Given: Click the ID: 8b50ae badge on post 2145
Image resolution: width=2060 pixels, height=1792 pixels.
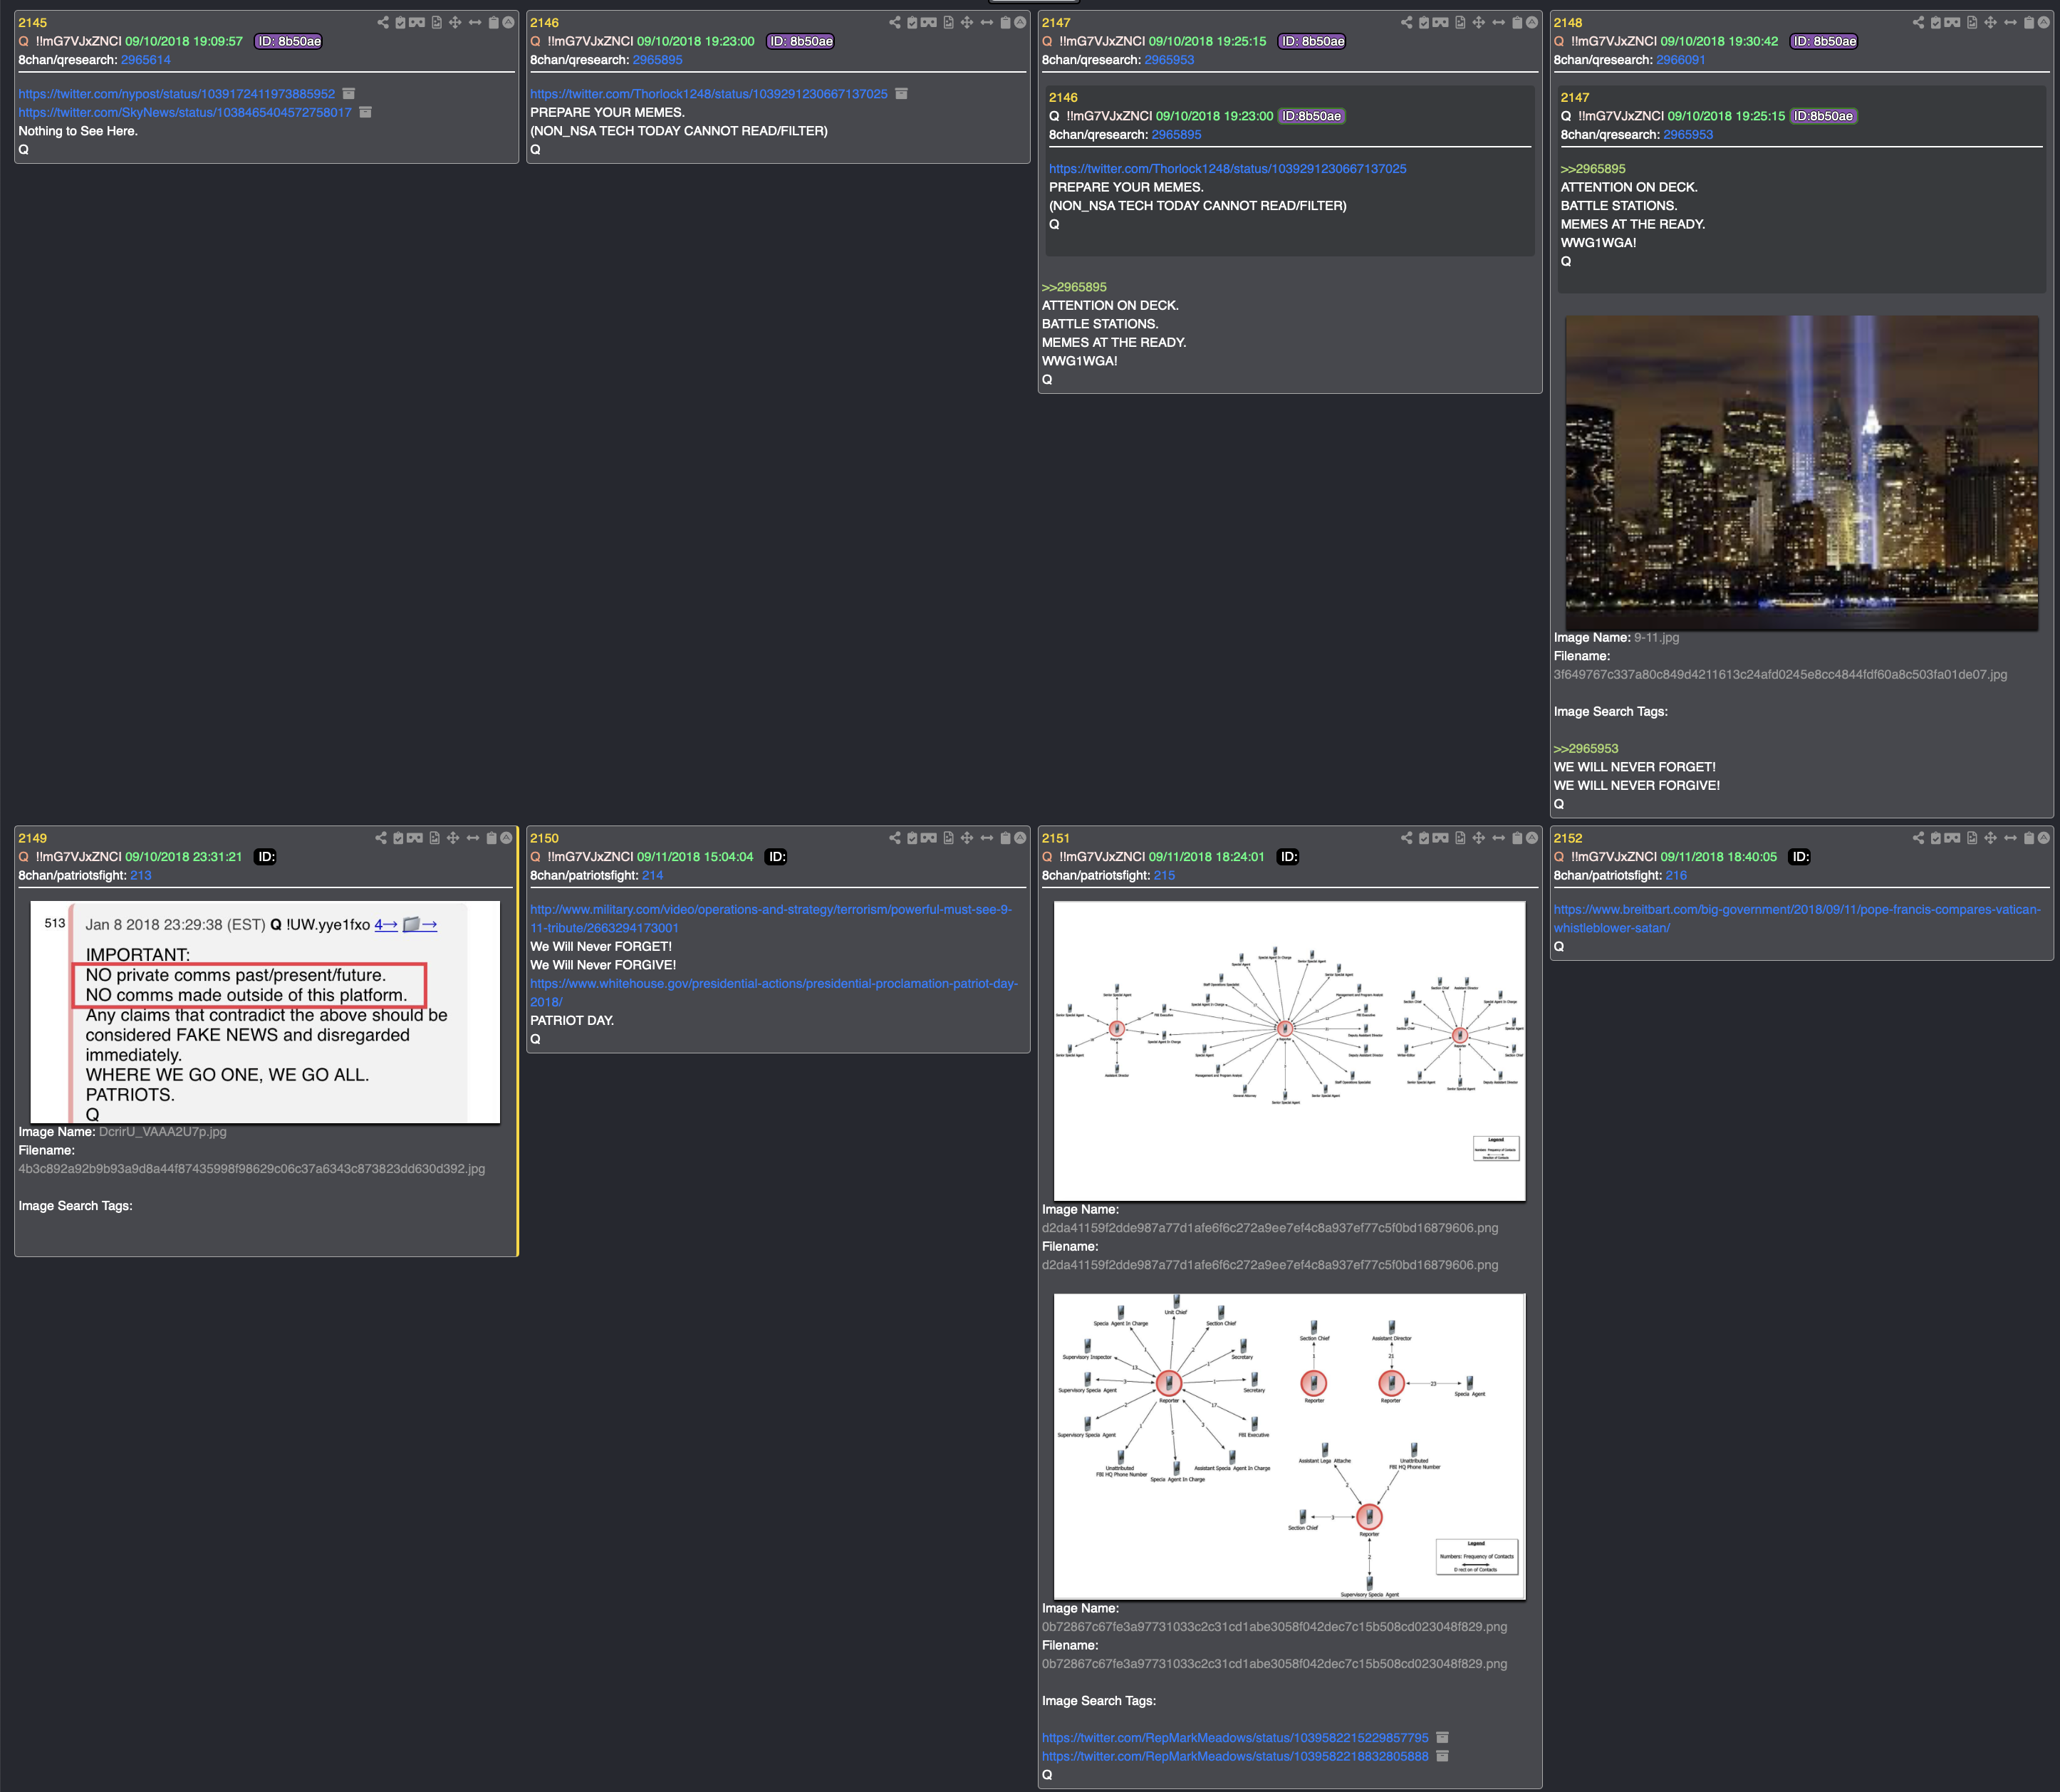Looking at the screenshot, I should click(x=289, y=41).
